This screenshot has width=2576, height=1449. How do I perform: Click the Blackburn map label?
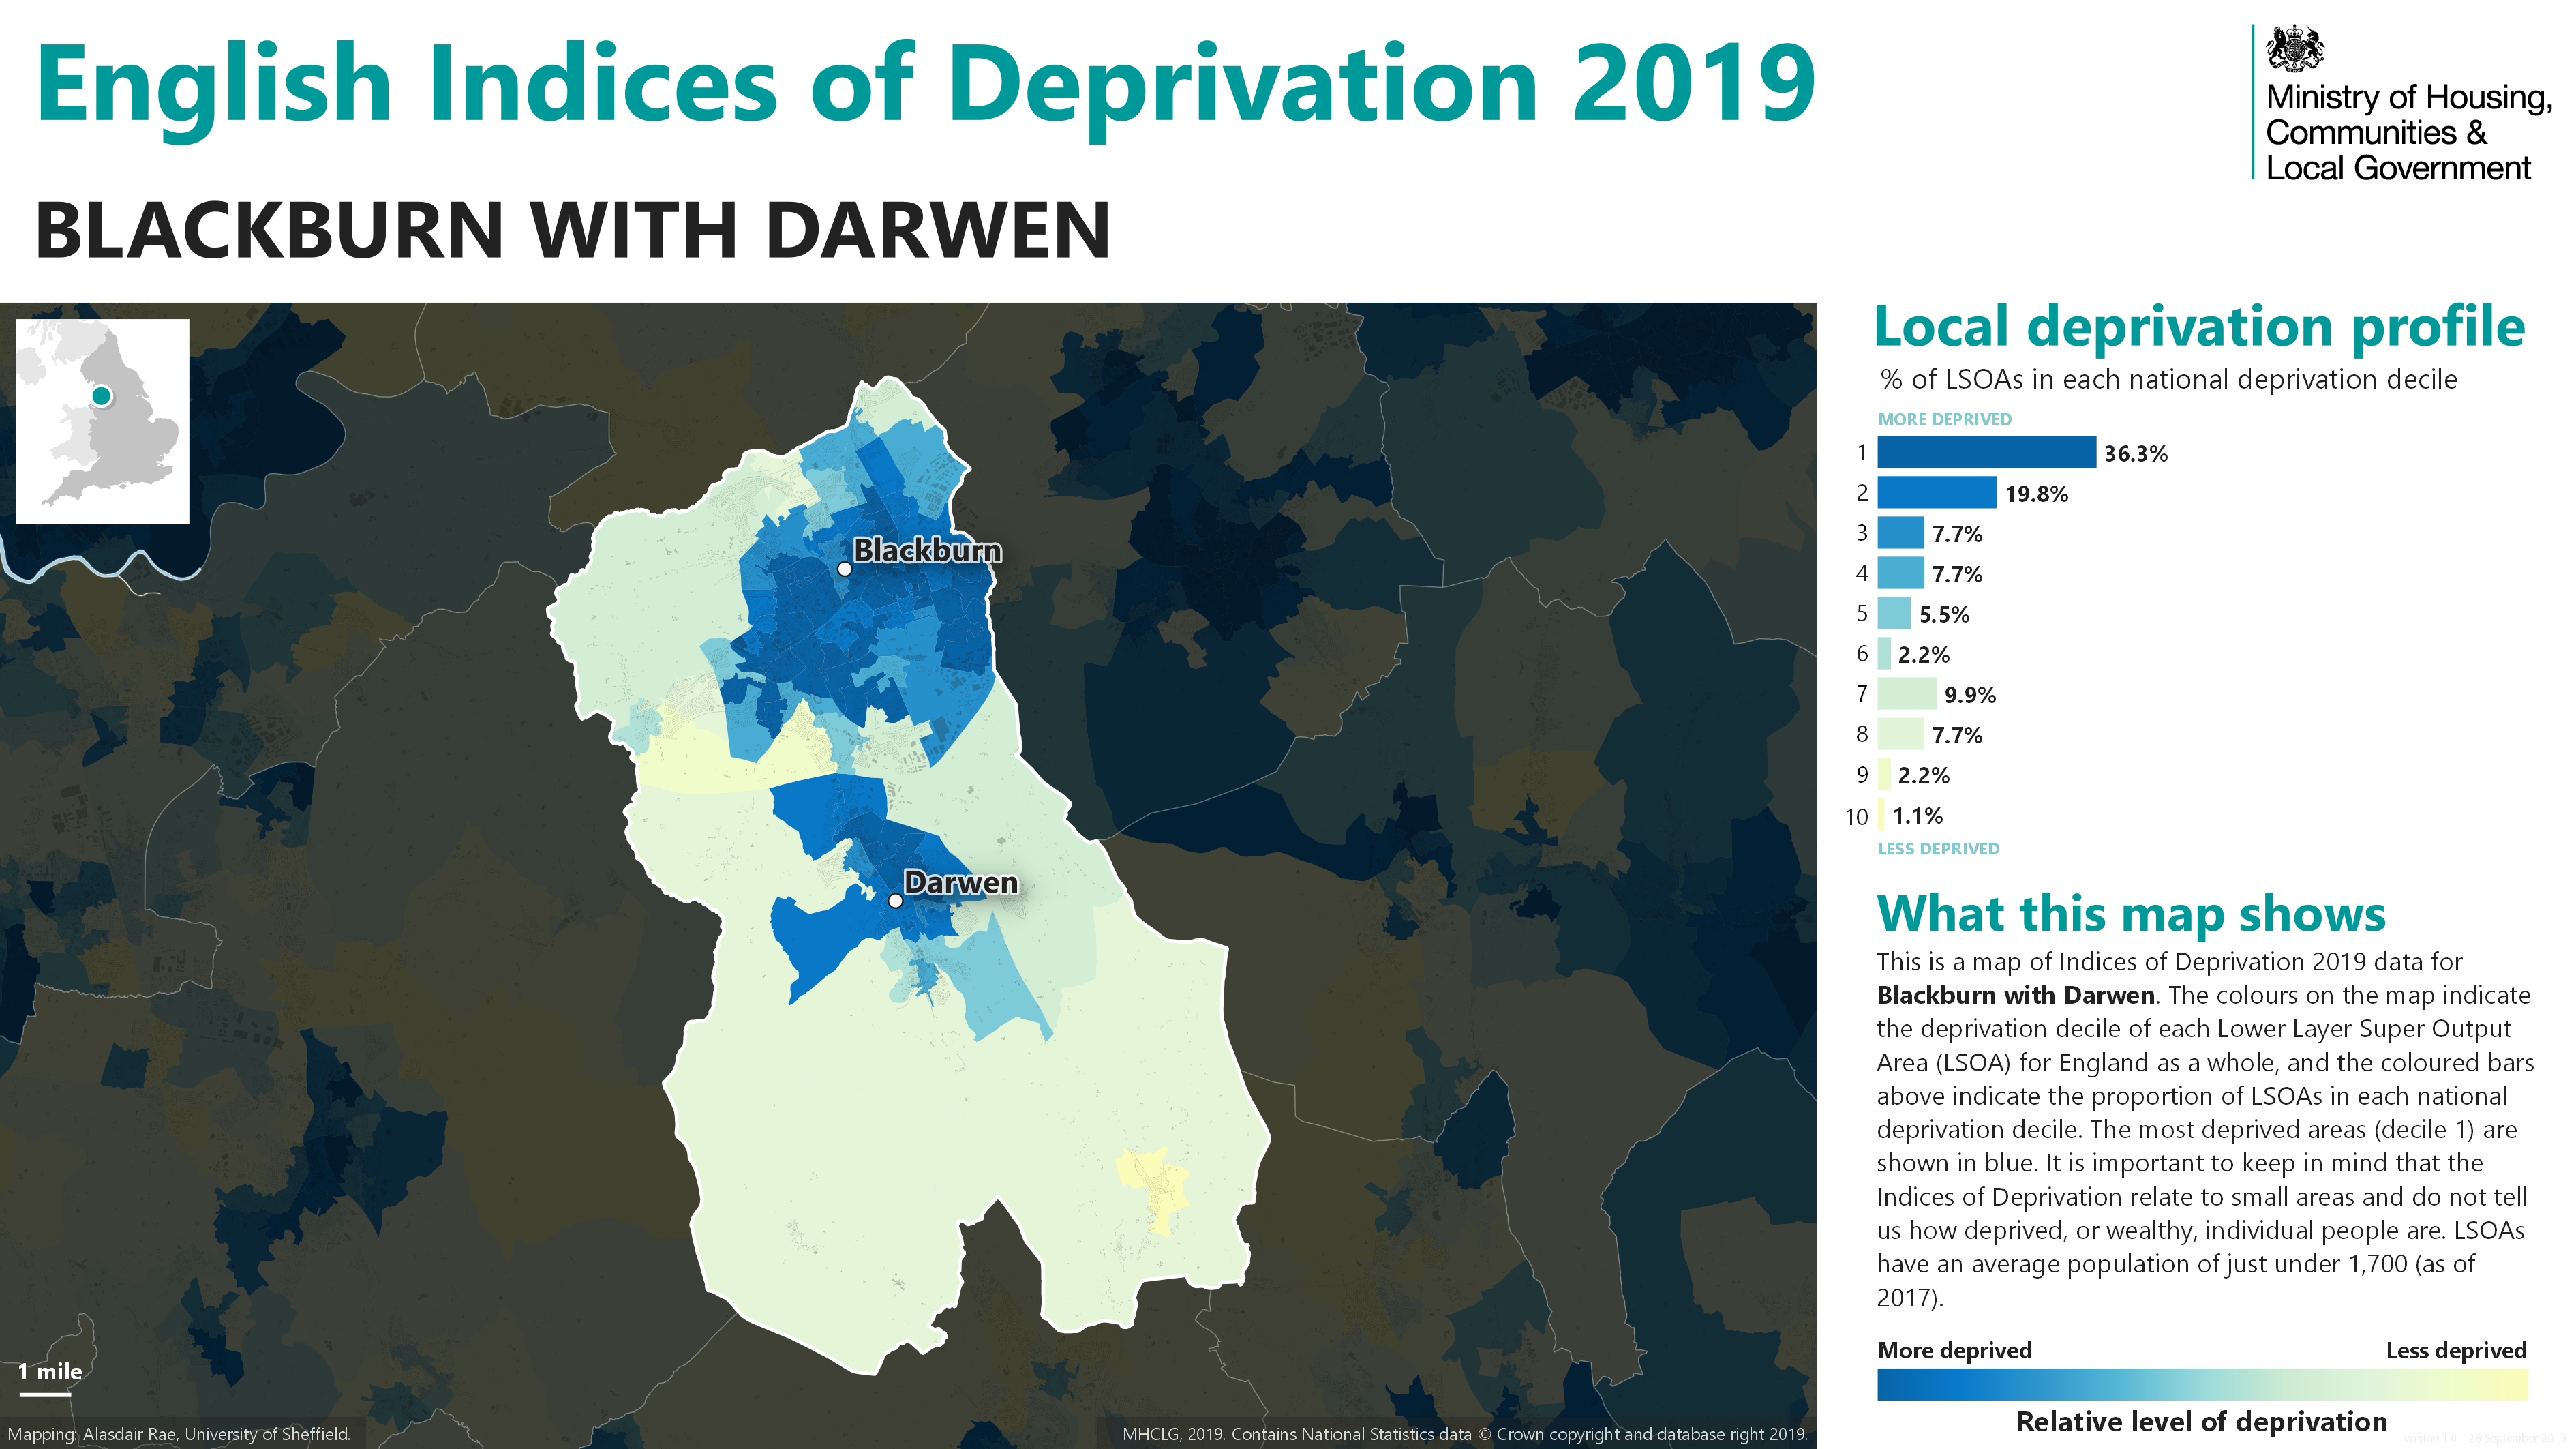coord(927,550)
